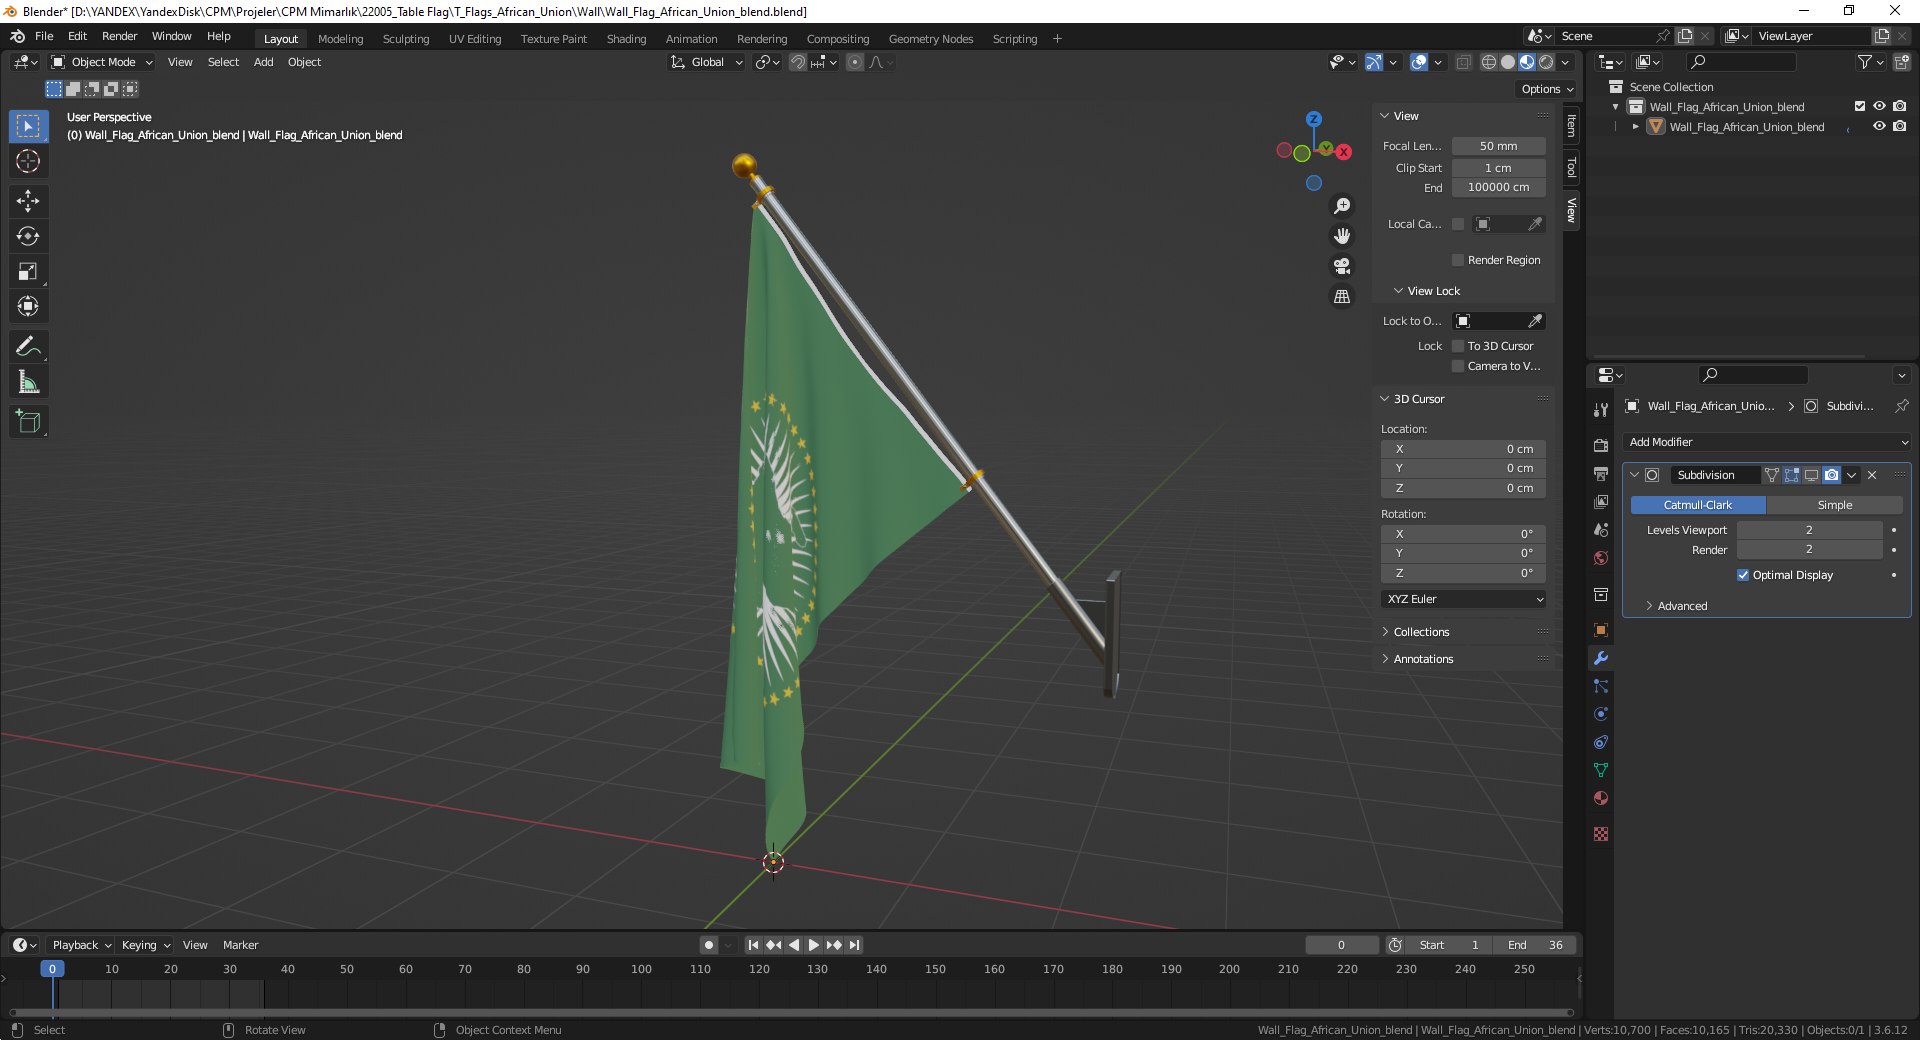Viewport: 1920px width, 1040px height.
Task: Uncheck Optimal Display option
Action: tap(1743, 575)
